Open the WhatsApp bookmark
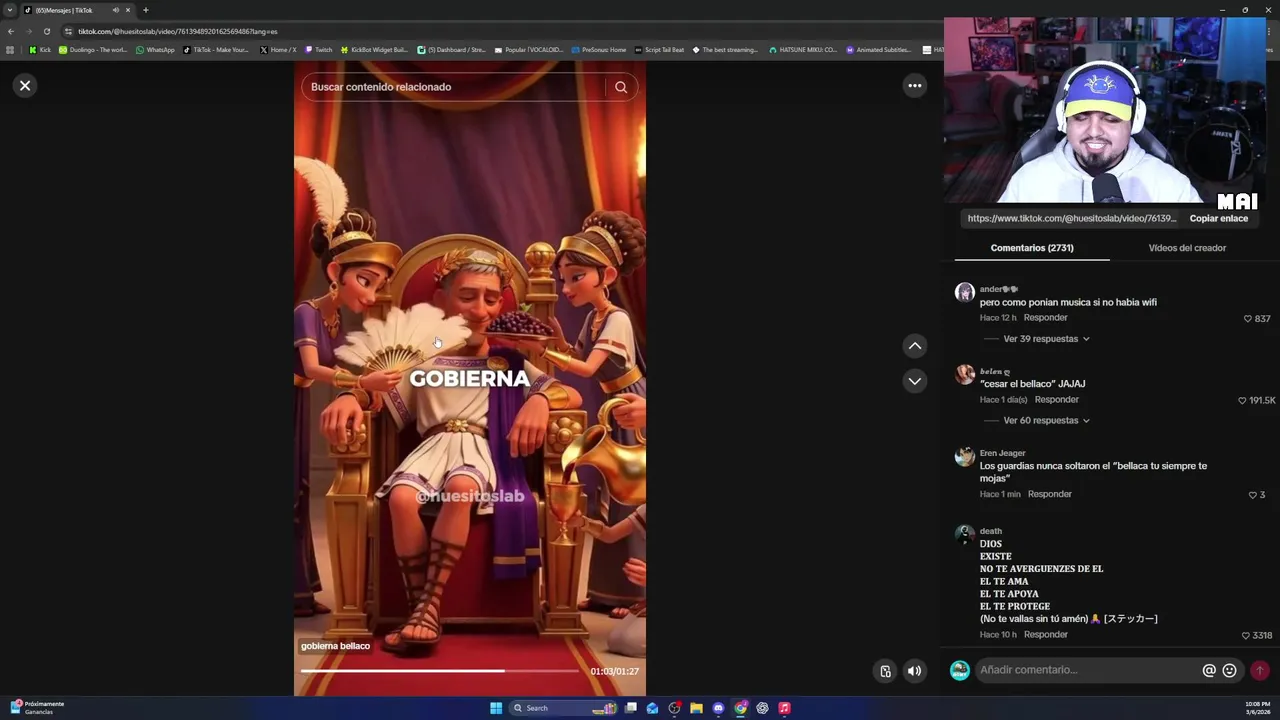The width and height of the screenshot is (1280, 720). (x=155, y=50)
